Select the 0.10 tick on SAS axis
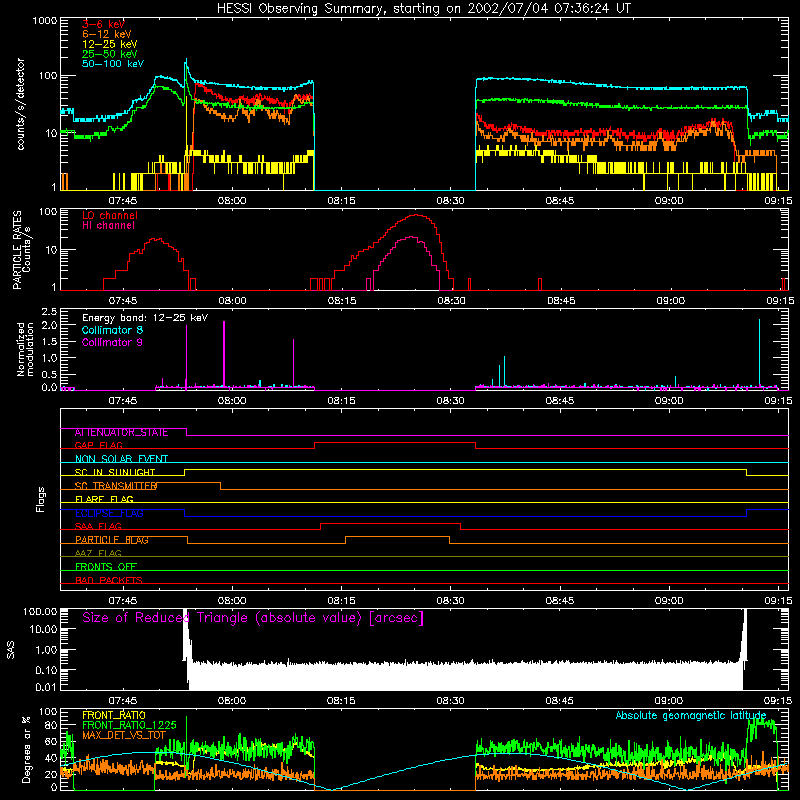This screenshot has width=800, height=800. [46, 670]
